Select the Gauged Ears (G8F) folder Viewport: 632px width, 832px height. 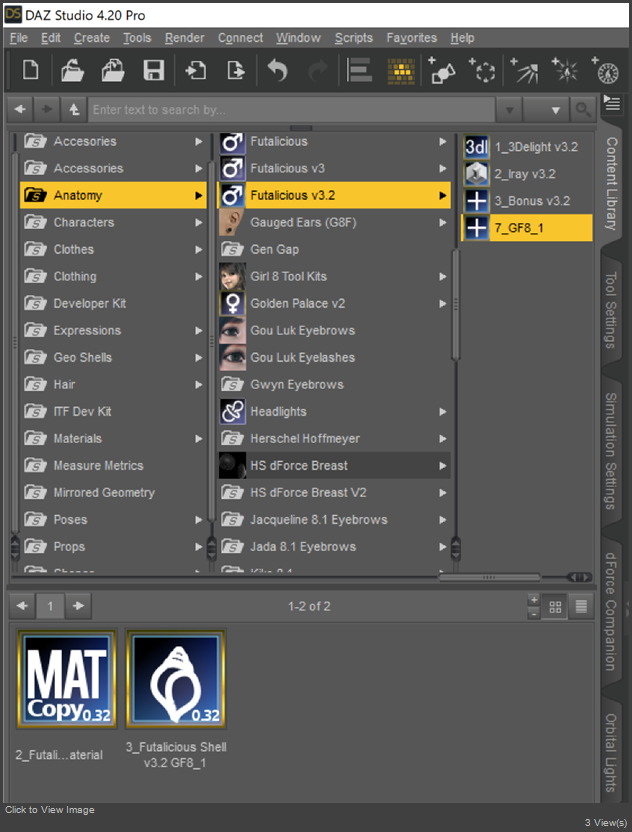coord(334,222)
